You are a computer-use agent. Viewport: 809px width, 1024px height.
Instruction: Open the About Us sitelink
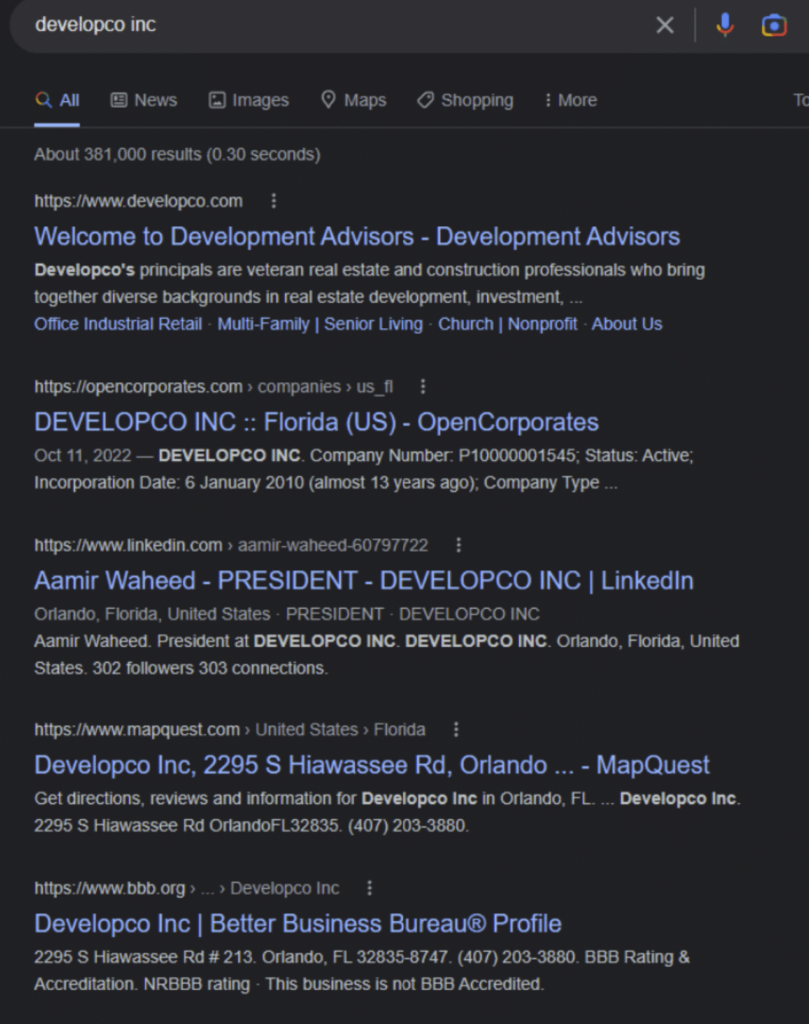click(x=627, y=324)
